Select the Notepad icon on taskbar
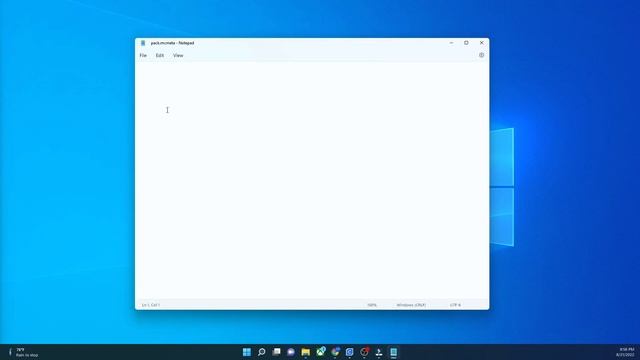Image resolution: width=640 pixels, height=360 pixels. point(393,352)
